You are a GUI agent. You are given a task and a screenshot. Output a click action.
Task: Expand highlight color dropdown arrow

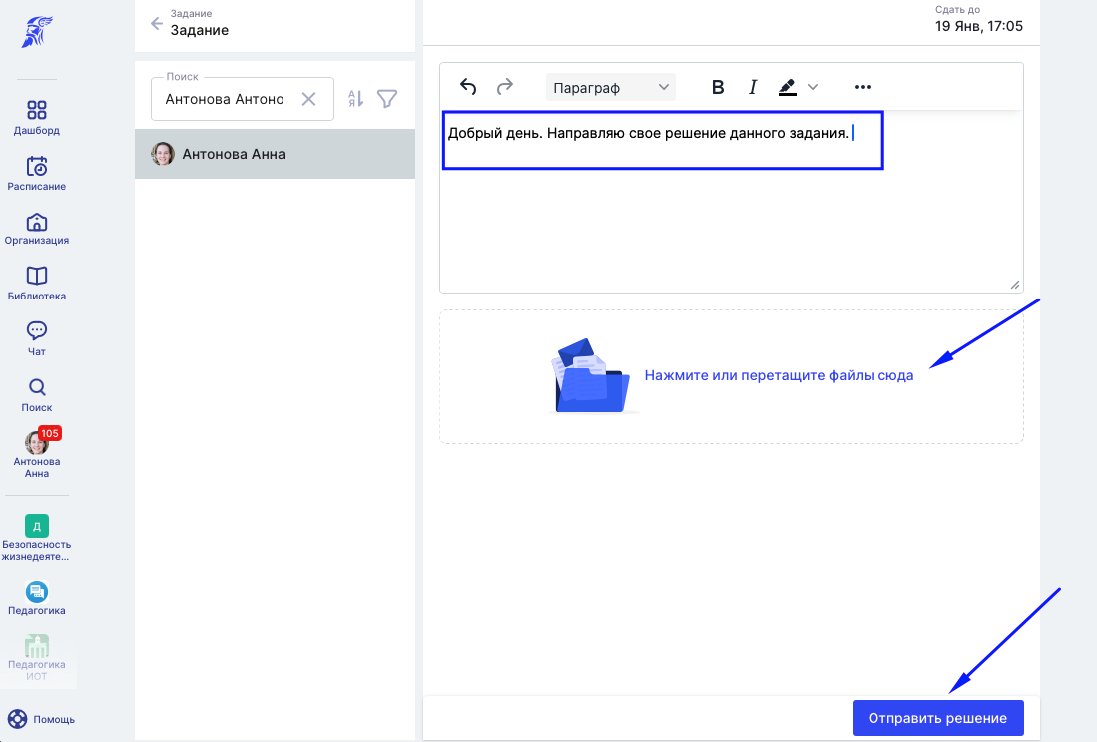coord(812,87)
